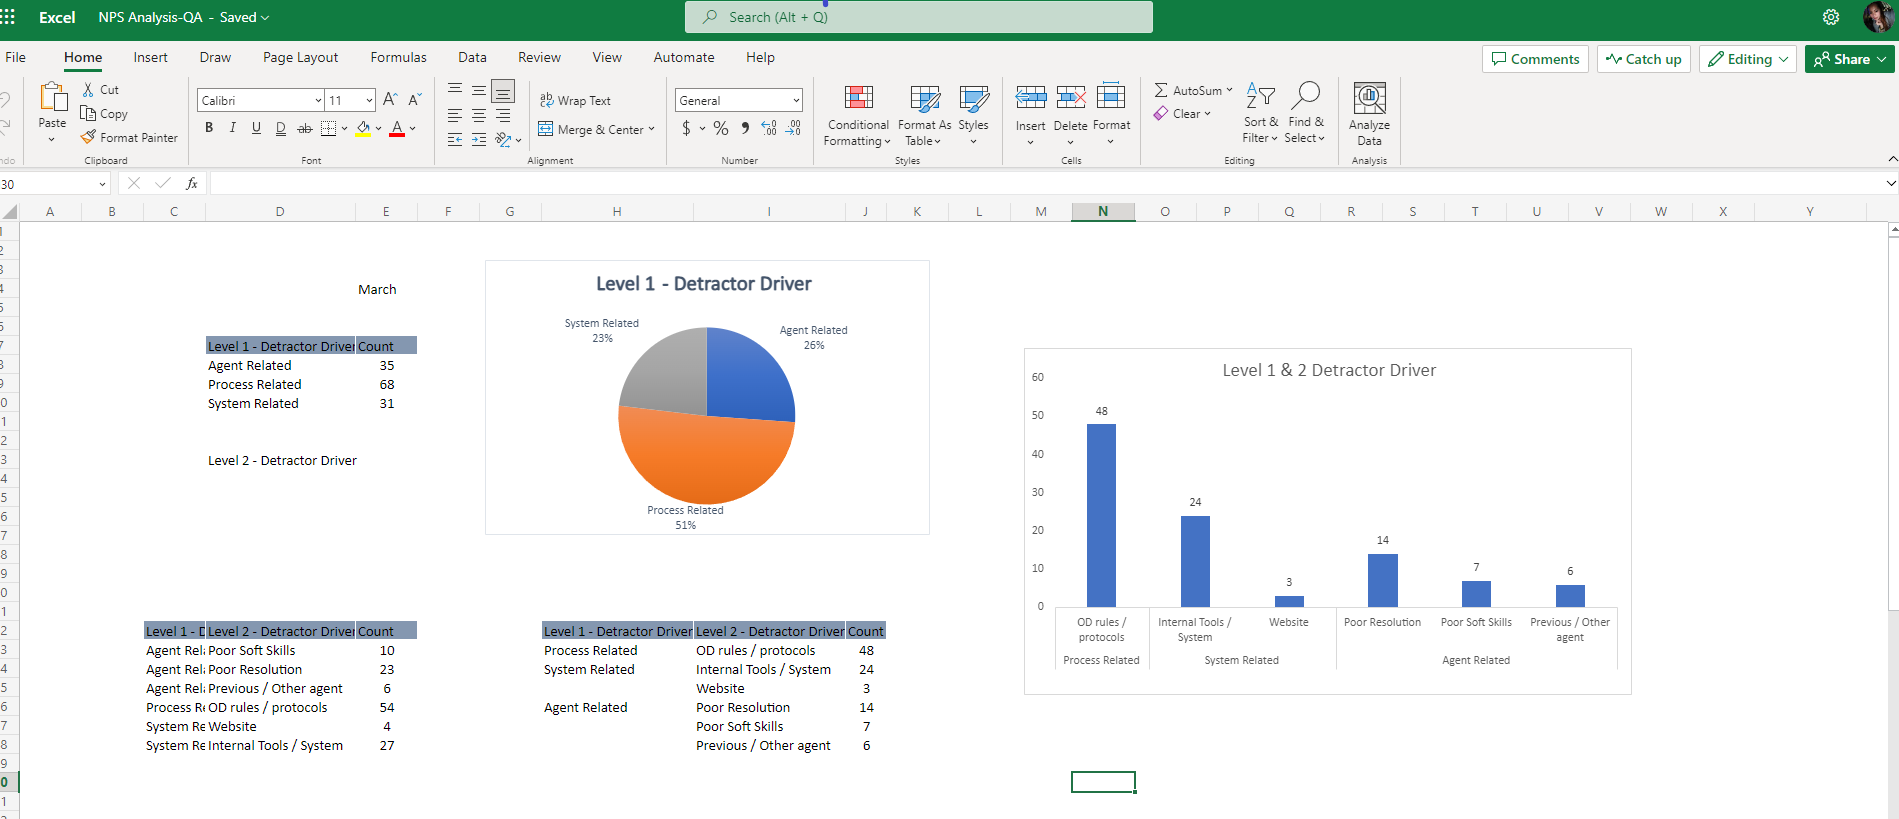This screenshot has width=1899, height=819.
Task: Cut the selection with the scissors icon
Action: (88, 90)
